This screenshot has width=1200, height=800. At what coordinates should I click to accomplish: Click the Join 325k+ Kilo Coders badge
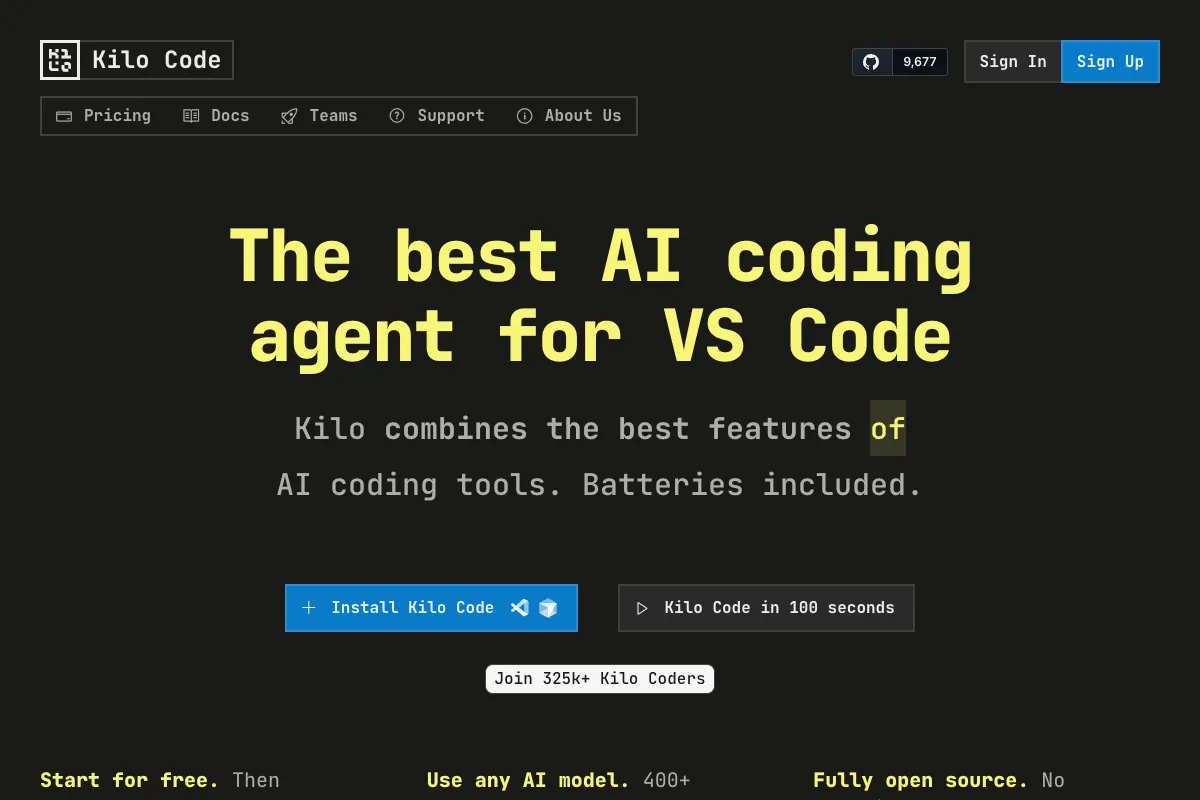click(x=600, y=679)
